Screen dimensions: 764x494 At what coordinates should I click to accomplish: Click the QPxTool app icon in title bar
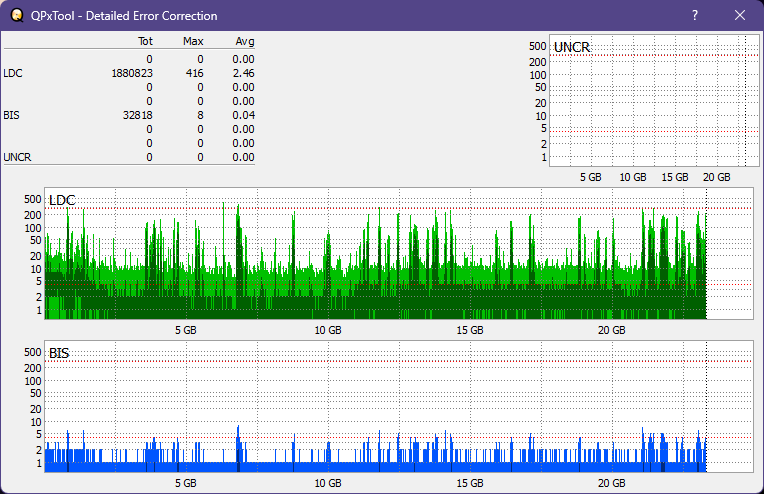tap(17, 15)
